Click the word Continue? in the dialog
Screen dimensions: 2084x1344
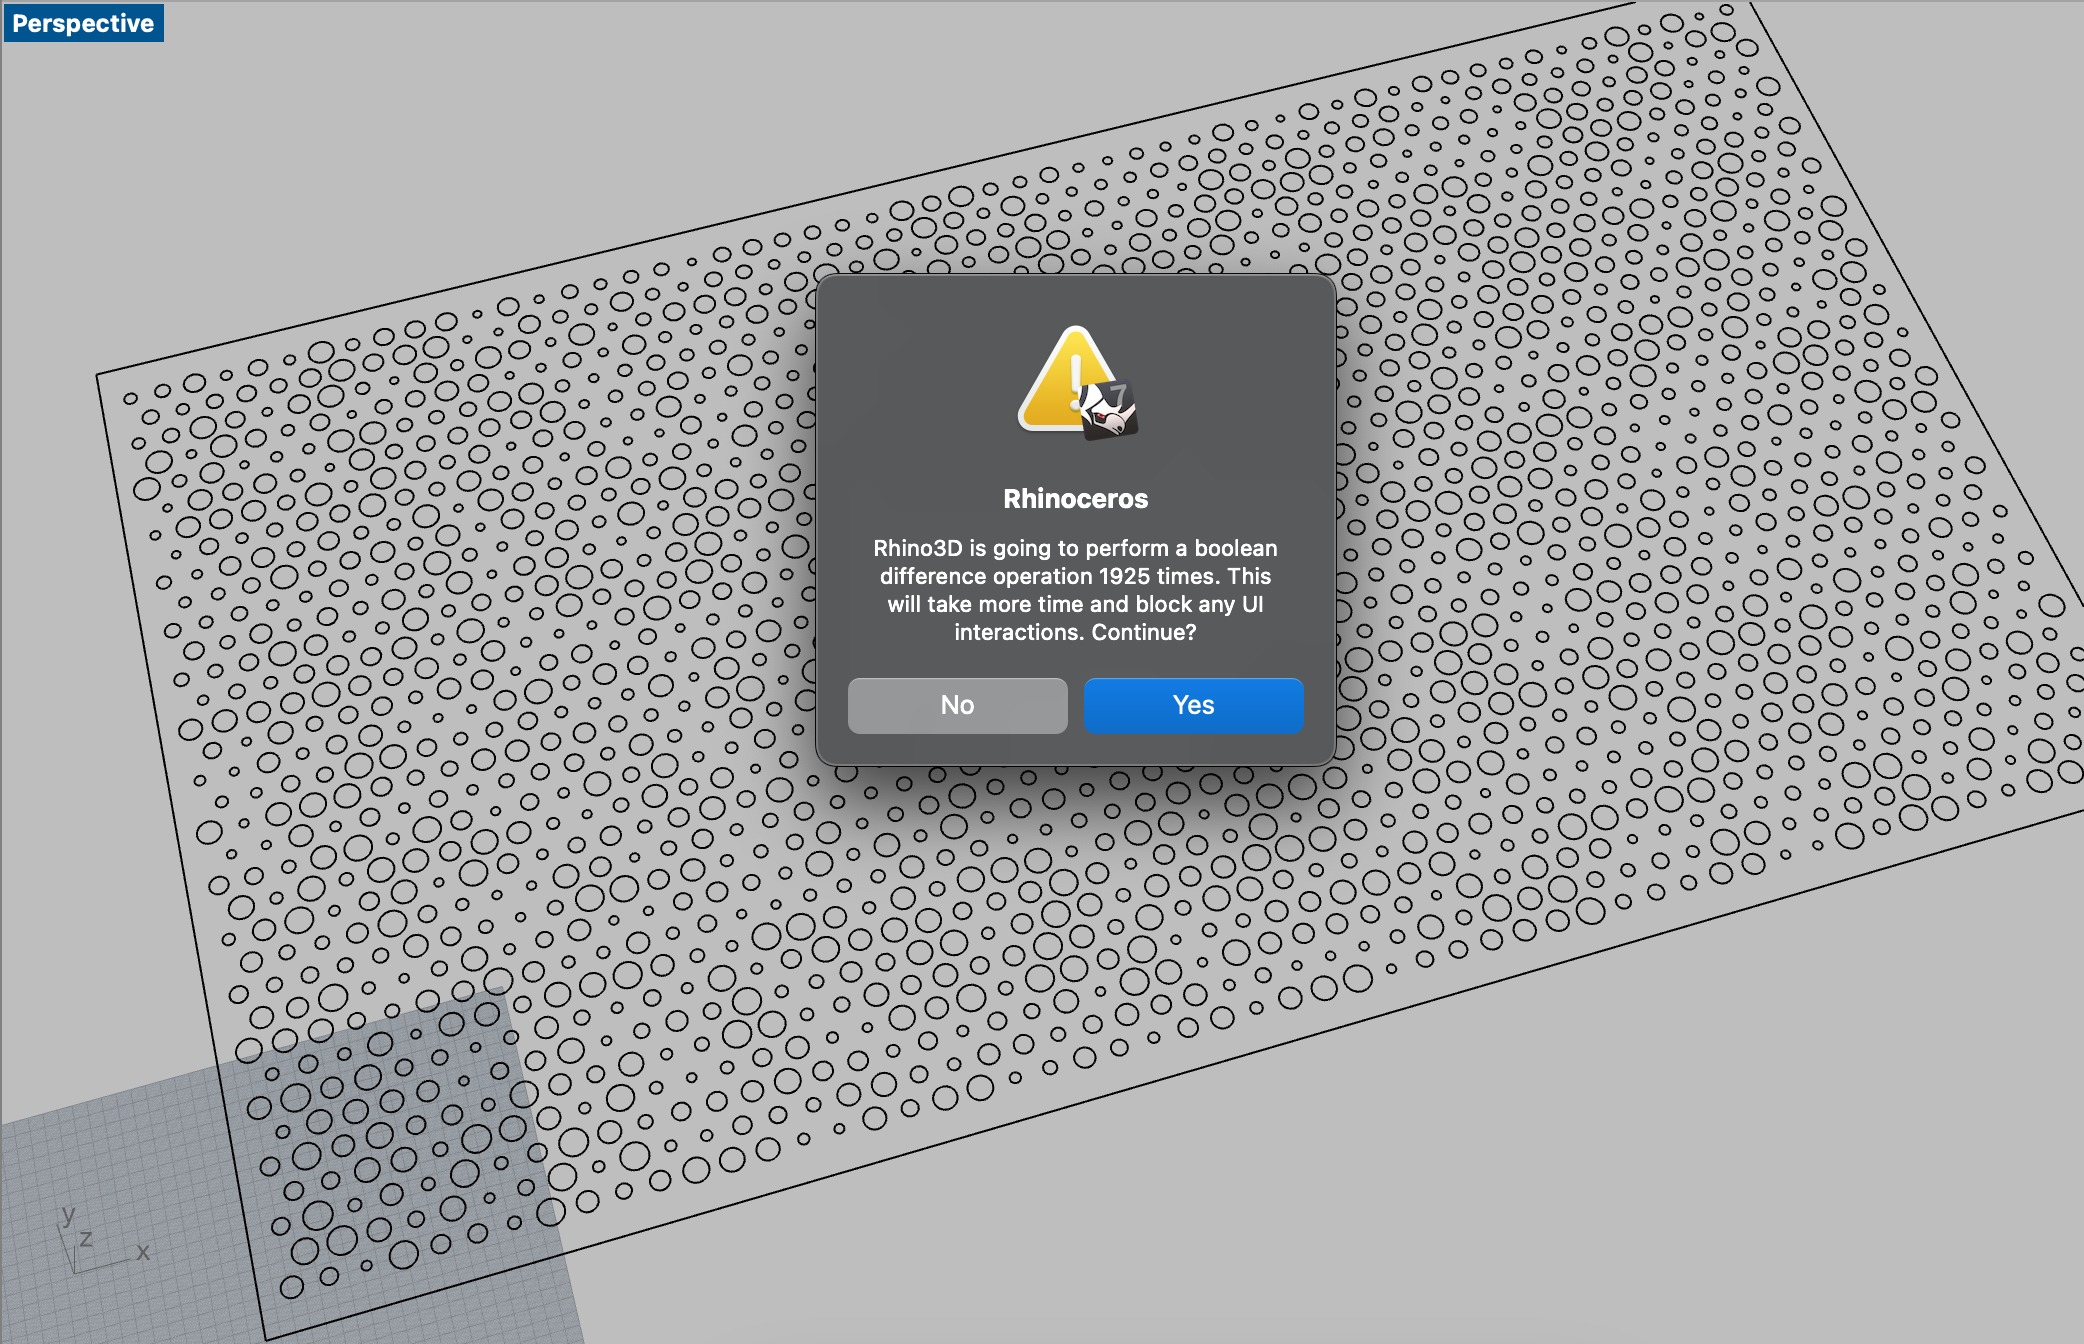click(1143, 632)
